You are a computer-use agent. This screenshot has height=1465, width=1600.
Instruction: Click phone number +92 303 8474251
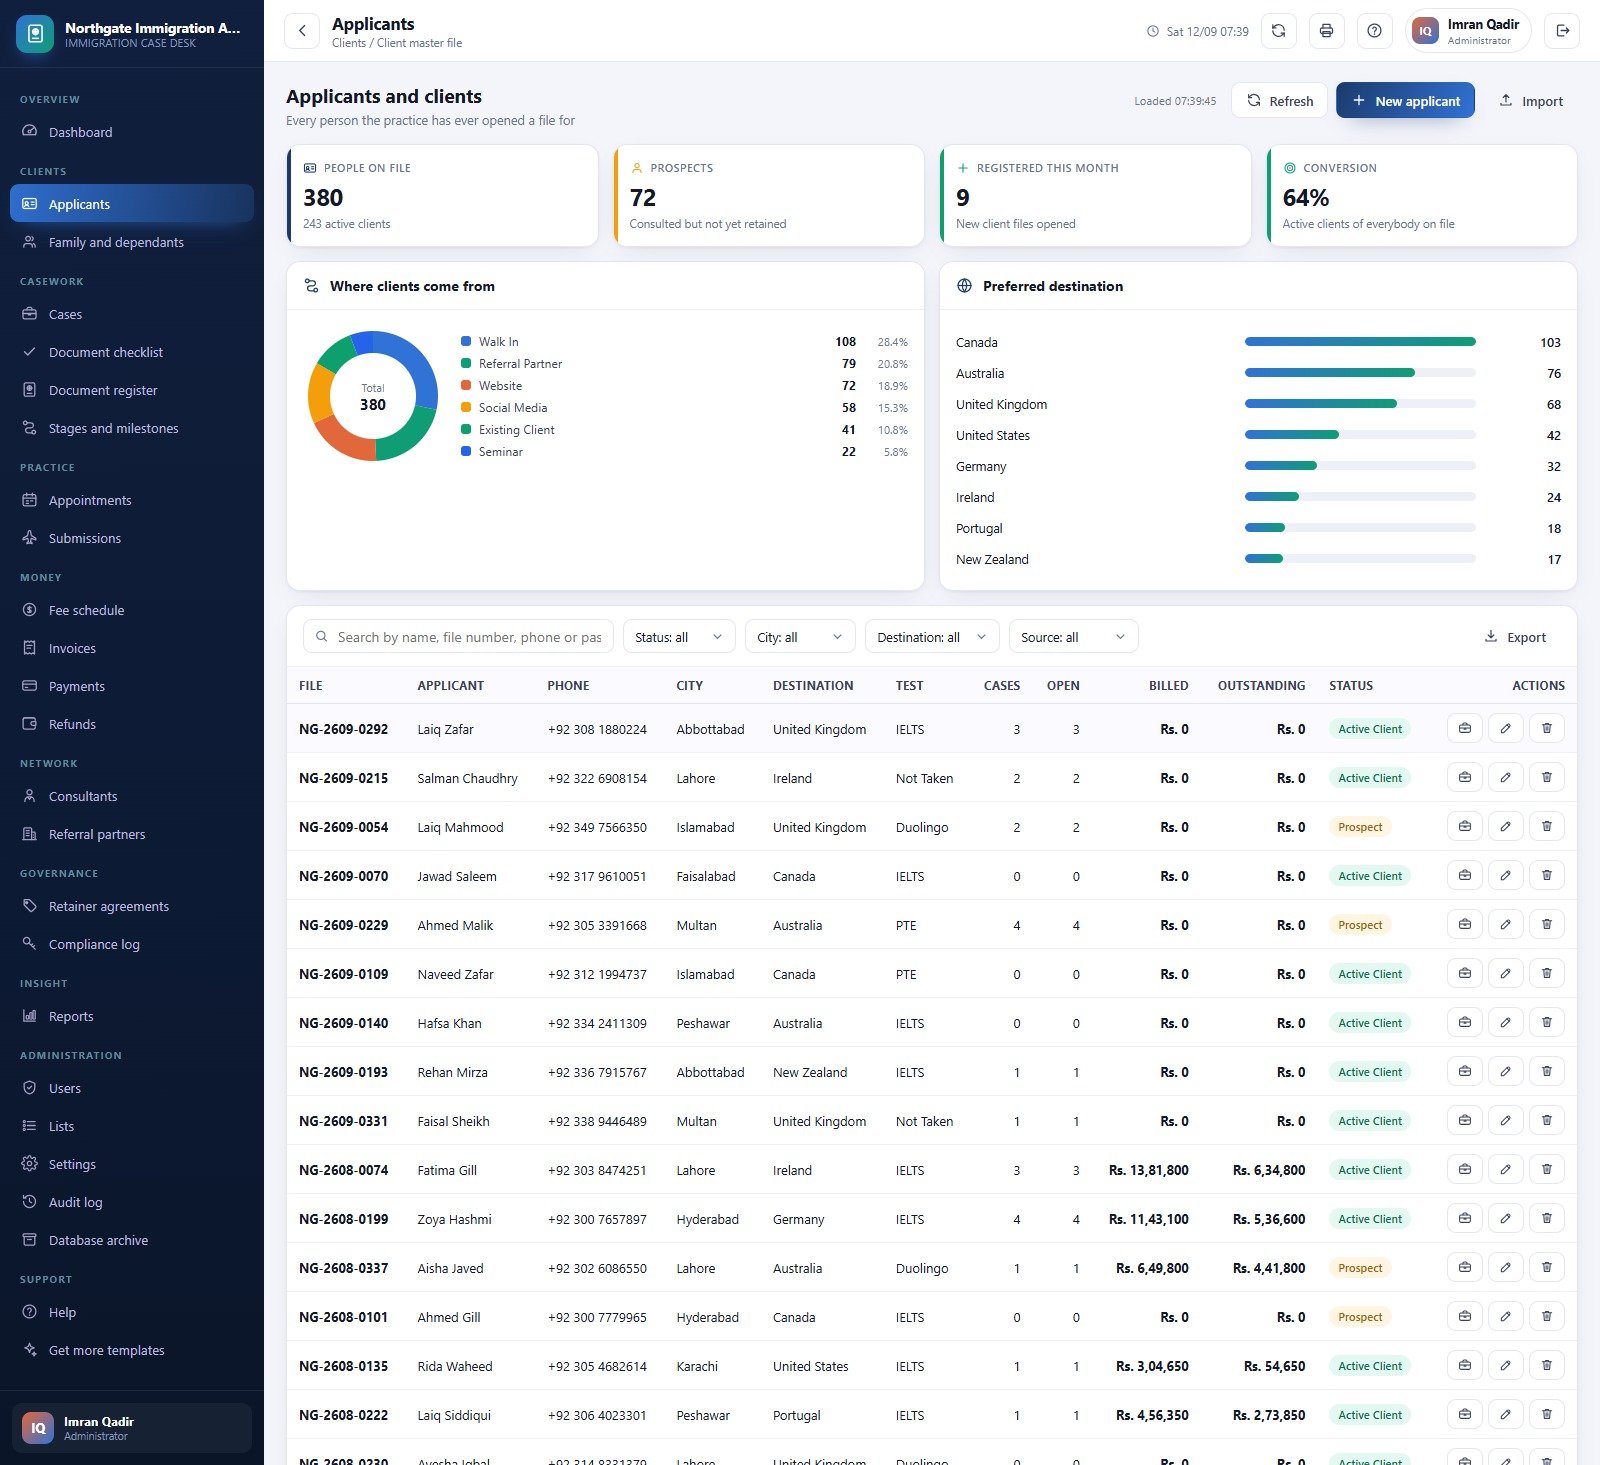(x=597, y=1170)
